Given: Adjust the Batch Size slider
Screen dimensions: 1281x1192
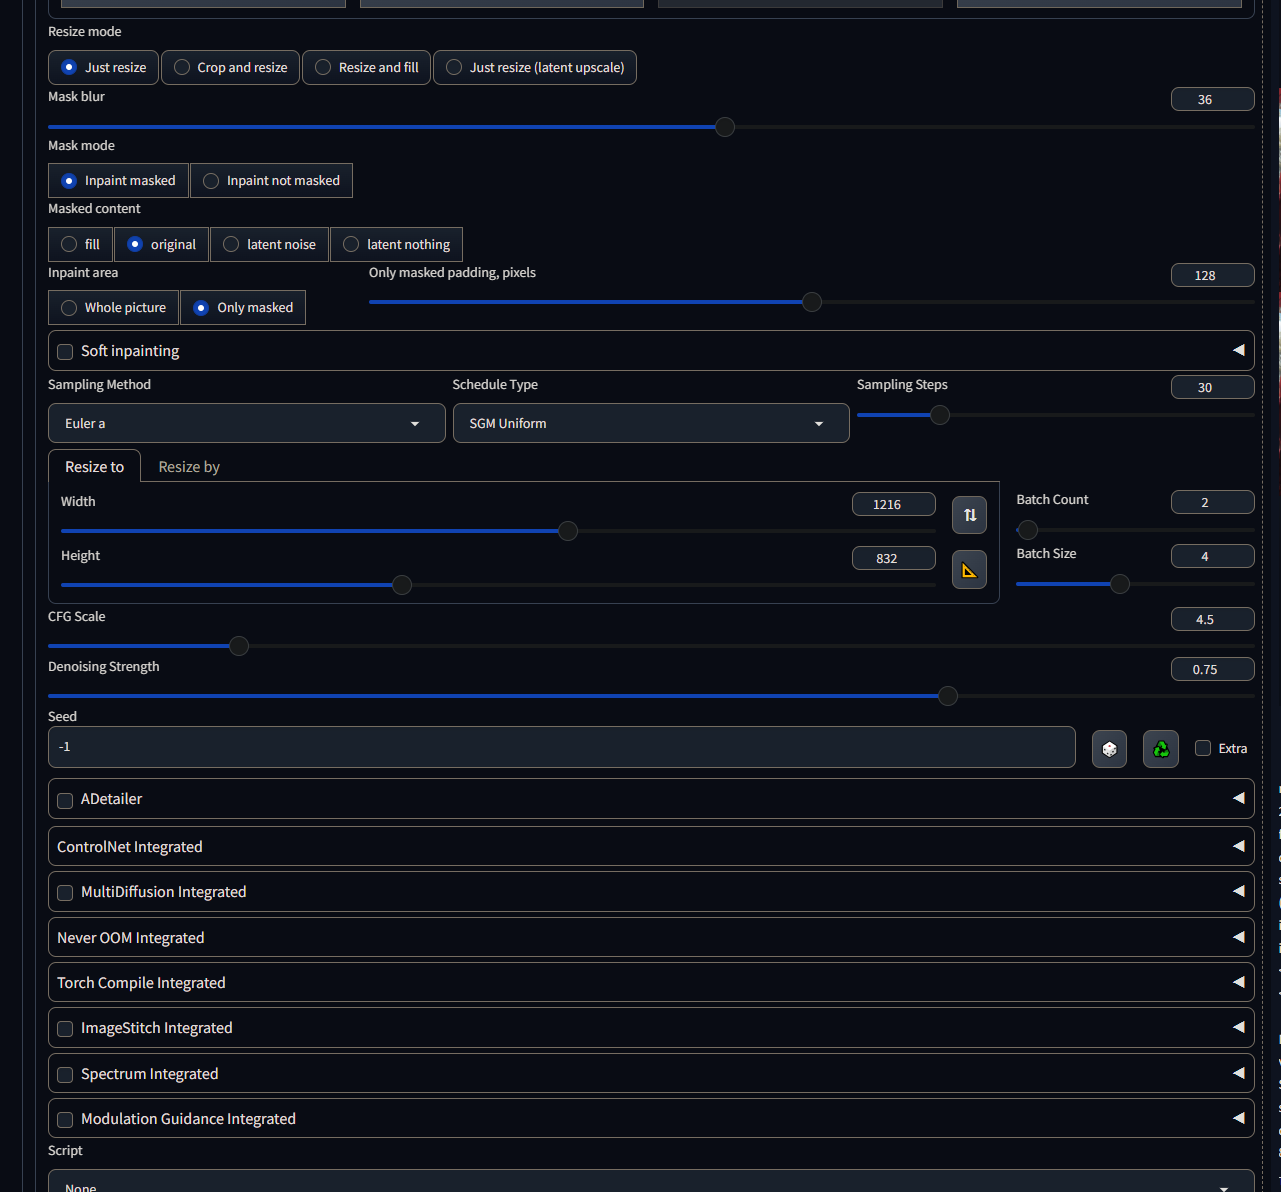Looking at the screenshot, I should click(1135, 584).
